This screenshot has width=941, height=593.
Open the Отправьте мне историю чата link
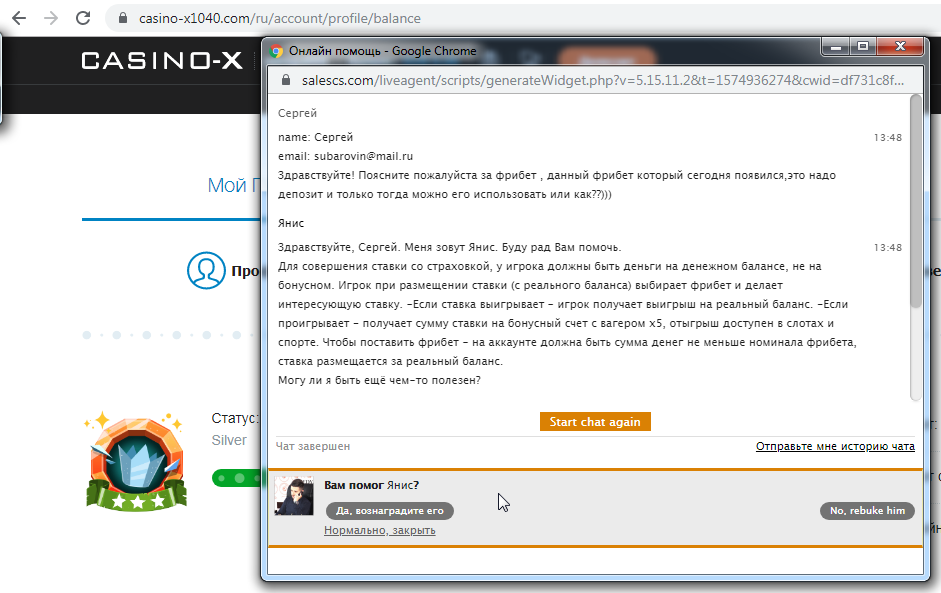click(835, 447)
